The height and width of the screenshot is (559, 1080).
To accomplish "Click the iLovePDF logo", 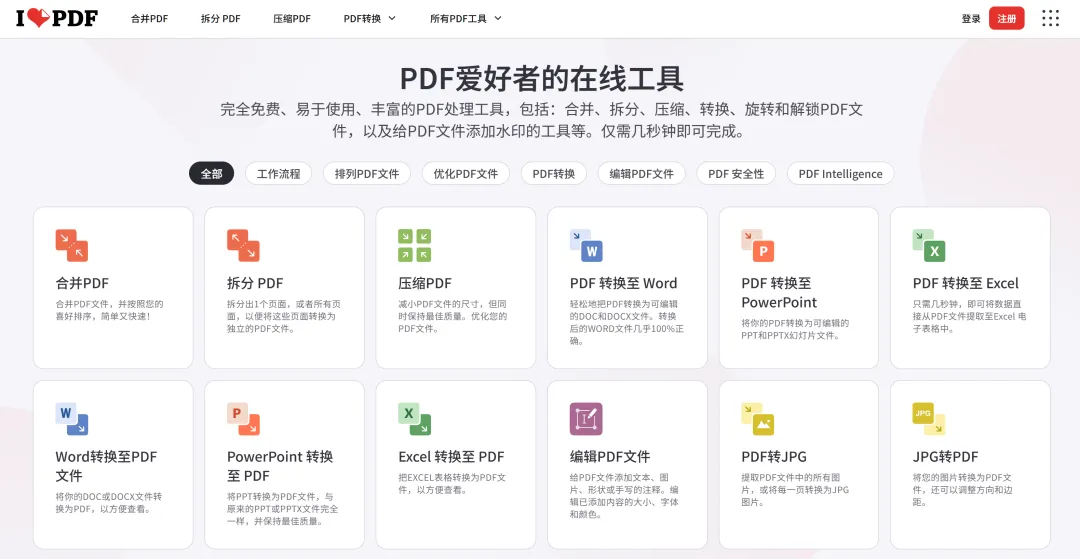I will [x=57, y=19].
